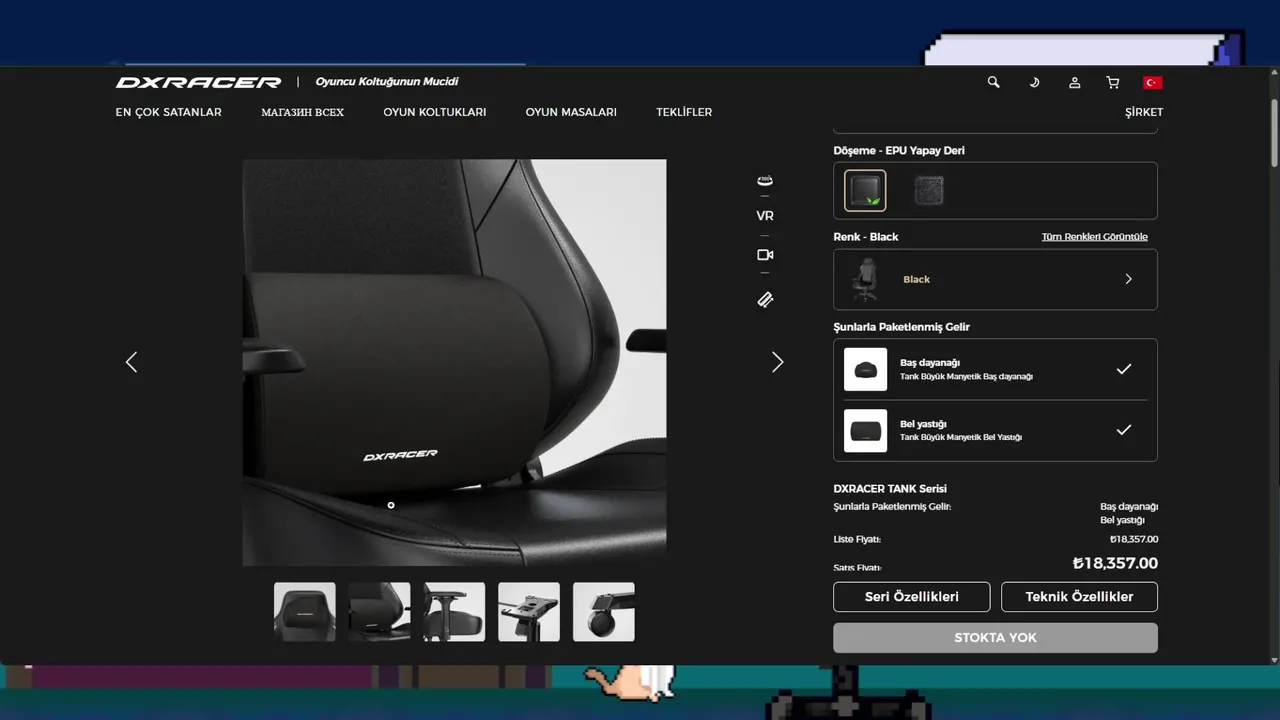This screenshot has width=1280, height=720.
Task: Open the VR view option
Action: click(x=765, y=216)
